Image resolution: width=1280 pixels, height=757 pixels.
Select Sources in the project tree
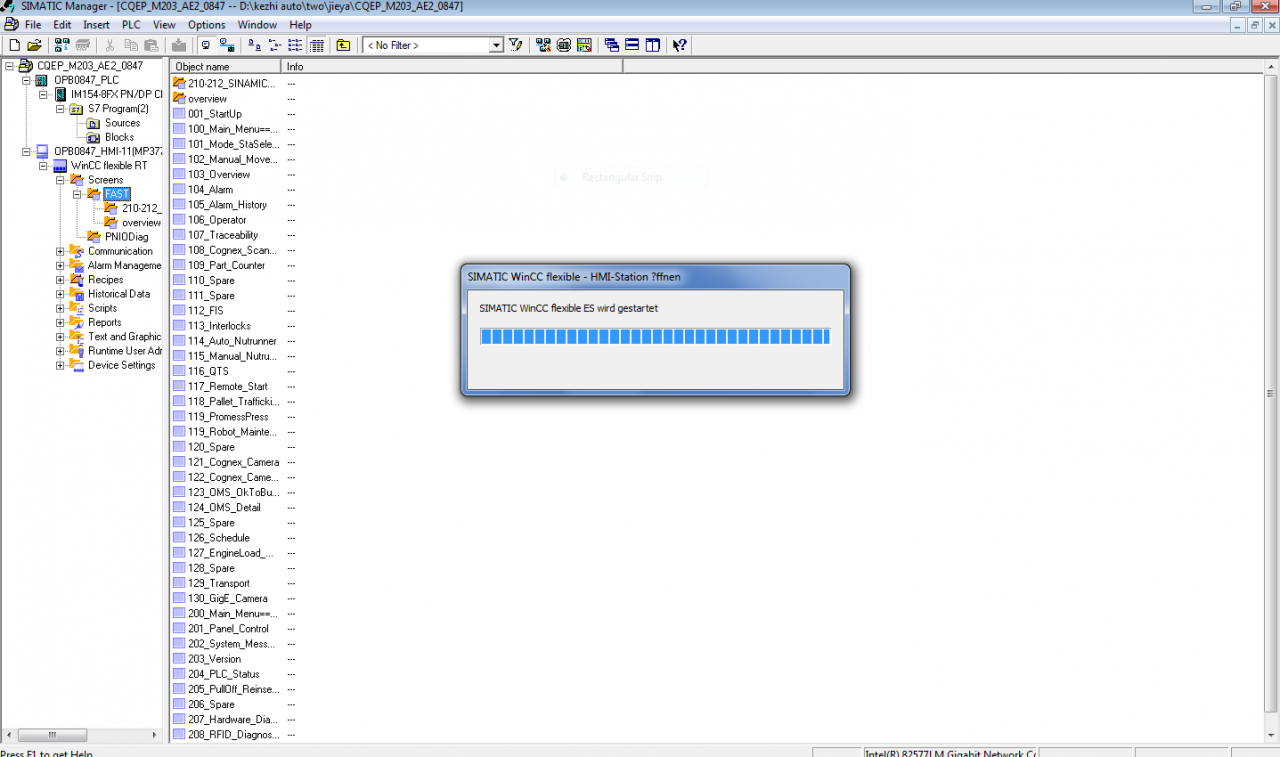tap(122, 123)
